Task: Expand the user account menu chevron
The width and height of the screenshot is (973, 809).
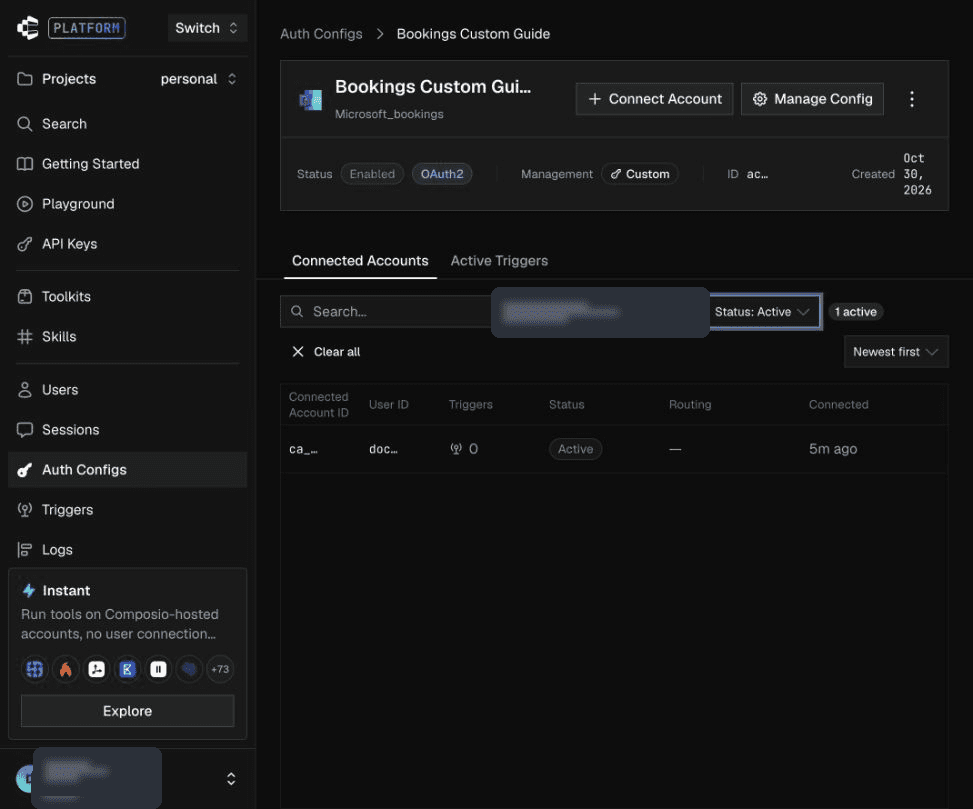Action: pyautogui.click(x=231, y=779)
